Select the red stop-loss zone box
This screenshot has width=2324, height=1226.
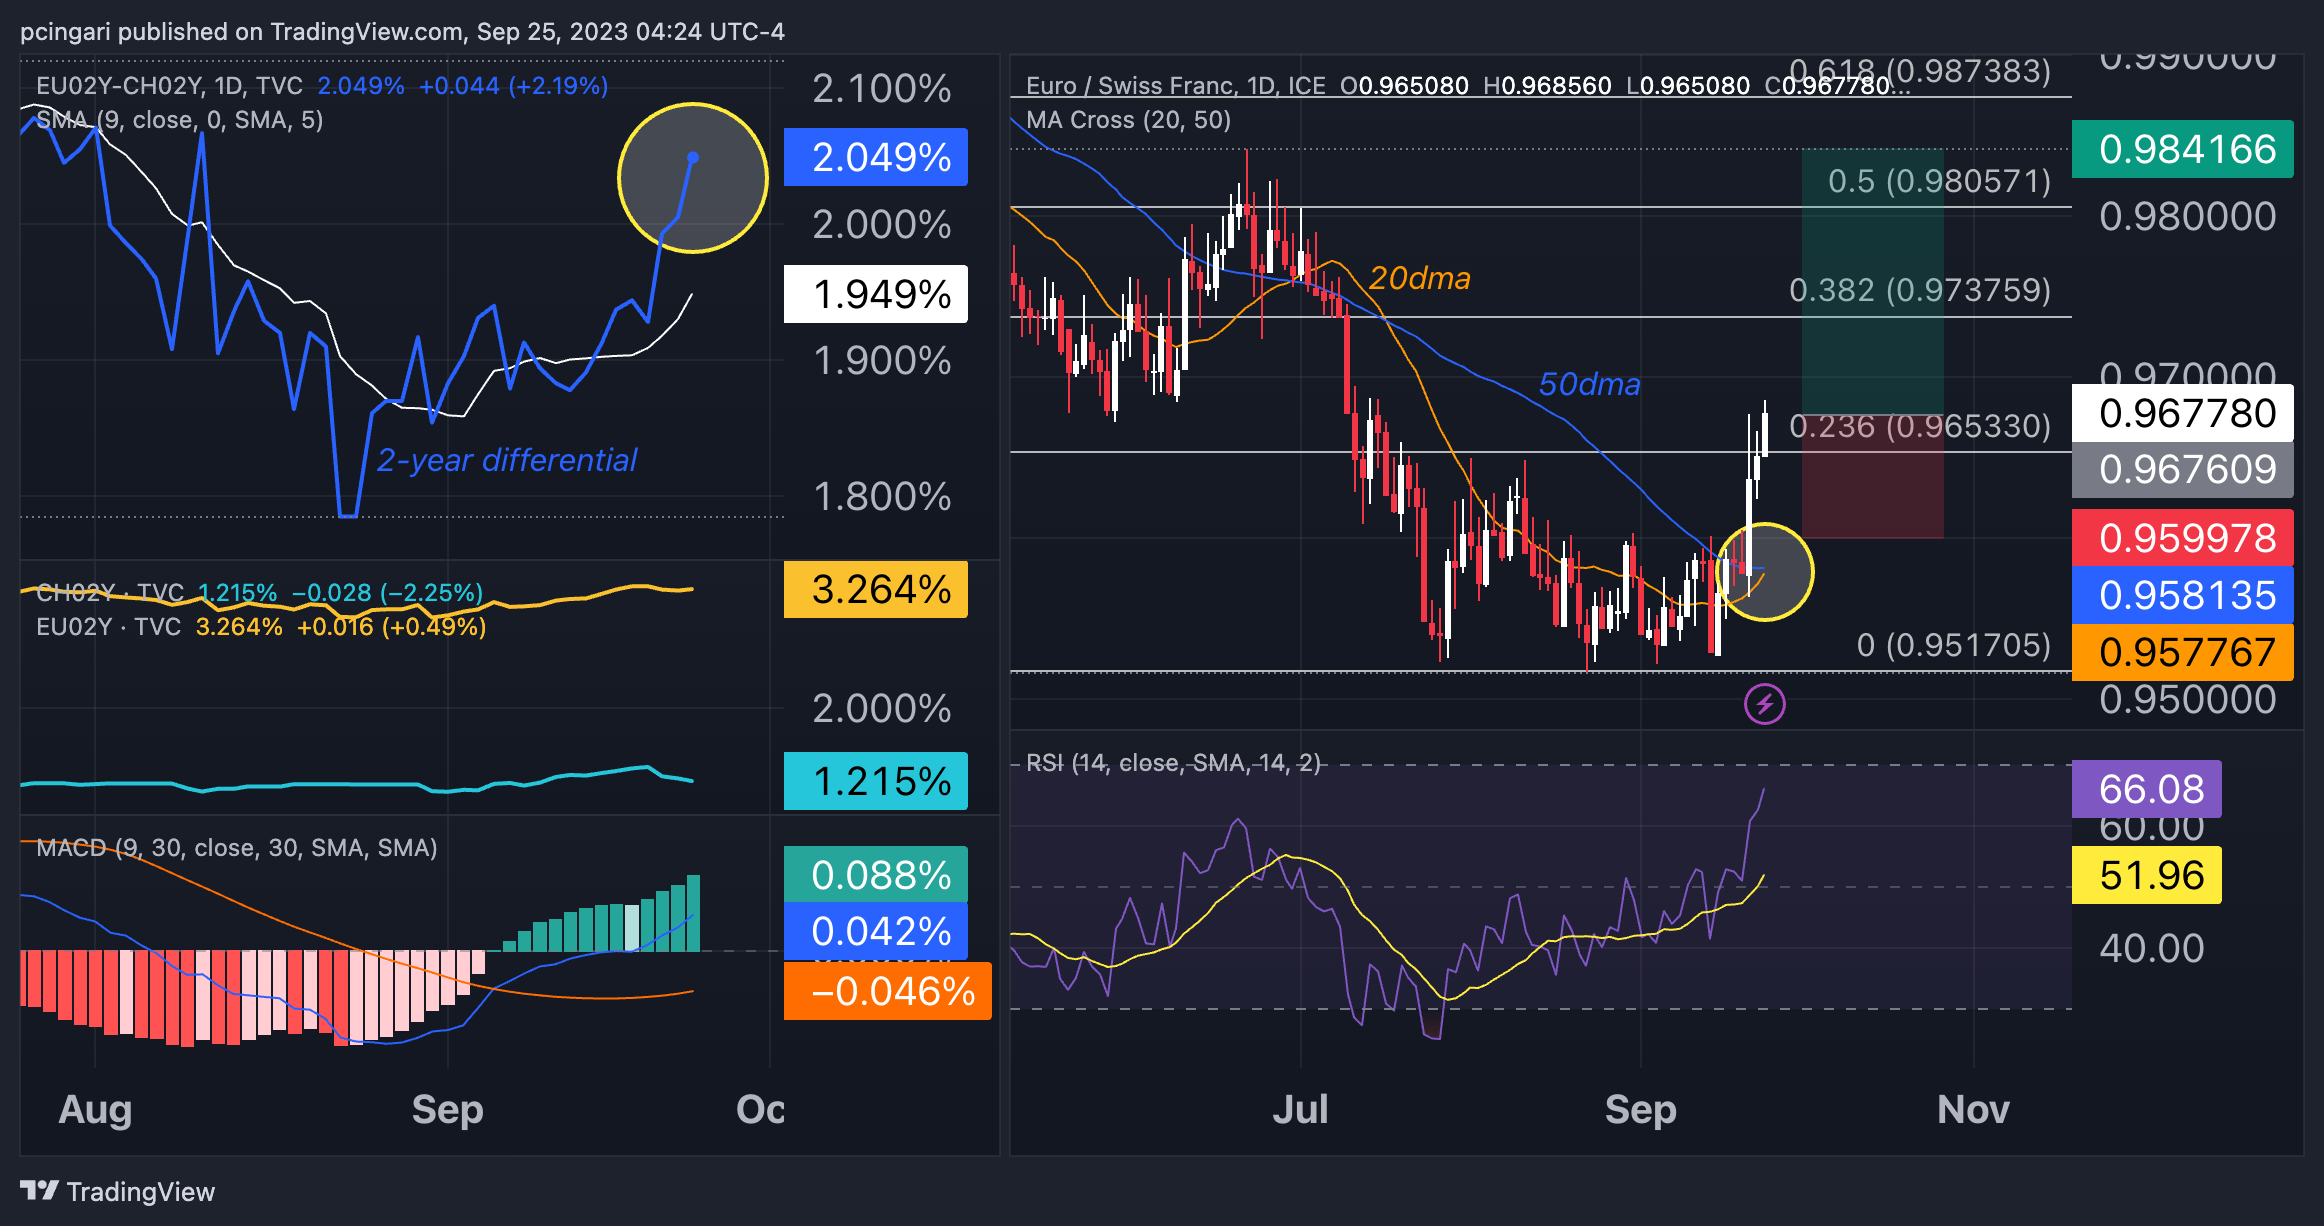pyautogui.click(x=1872, y=477)
